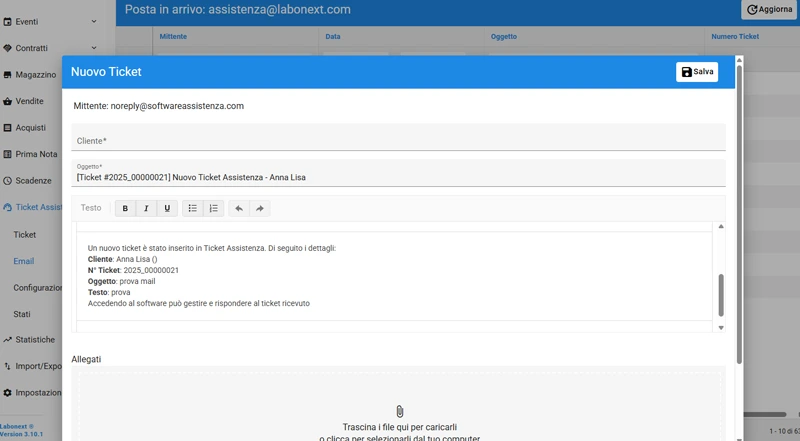Sort by Mittente column header
The height and width of the screenshot is (441, 800).
pos(173,37)
